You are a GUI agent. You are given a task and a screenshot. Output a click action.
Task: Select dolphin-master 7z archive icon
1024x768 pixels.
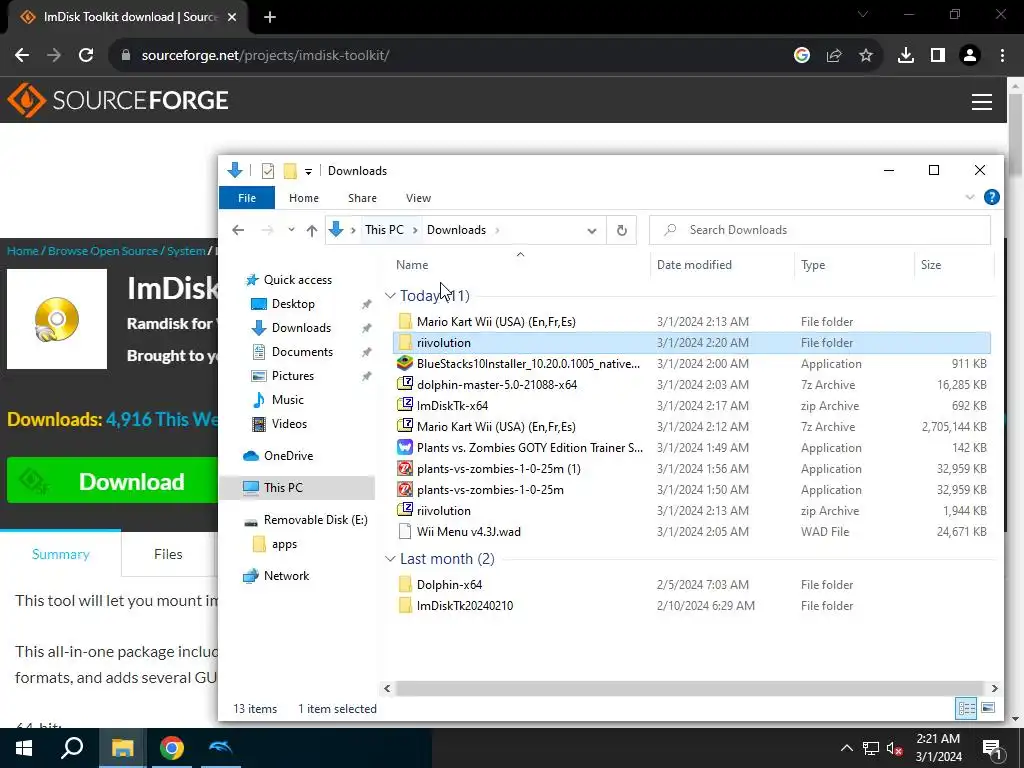(x=406, y=384)
